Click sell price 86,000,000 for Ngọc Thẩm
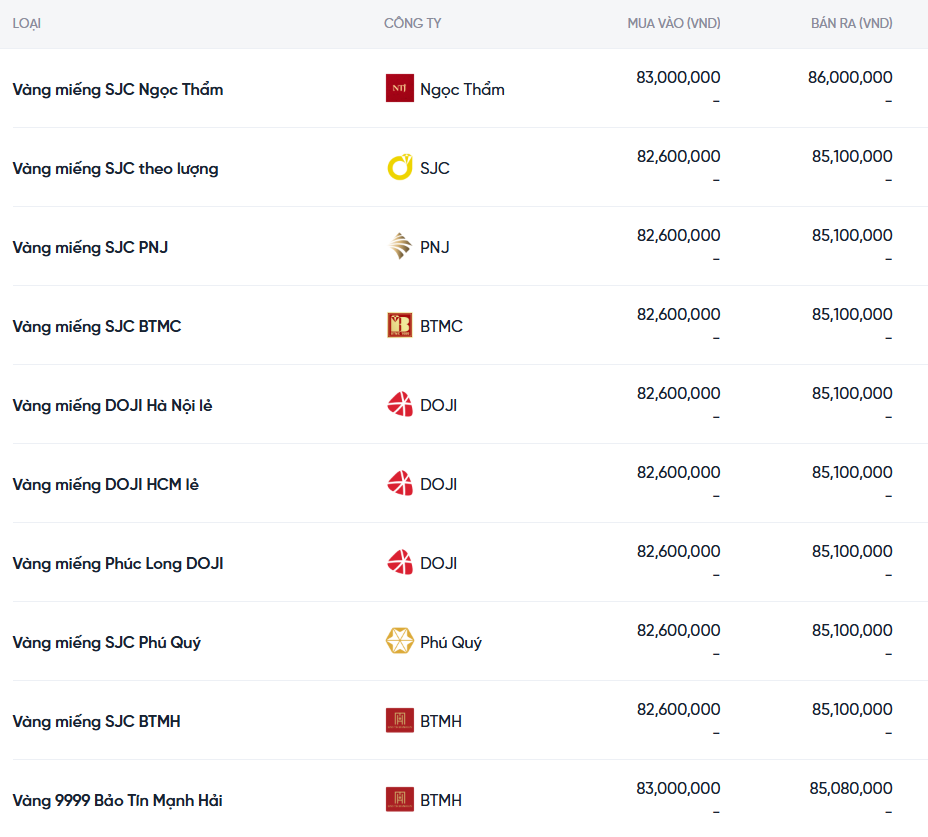This screenshot has height=837, width=928. coord(850,78)
